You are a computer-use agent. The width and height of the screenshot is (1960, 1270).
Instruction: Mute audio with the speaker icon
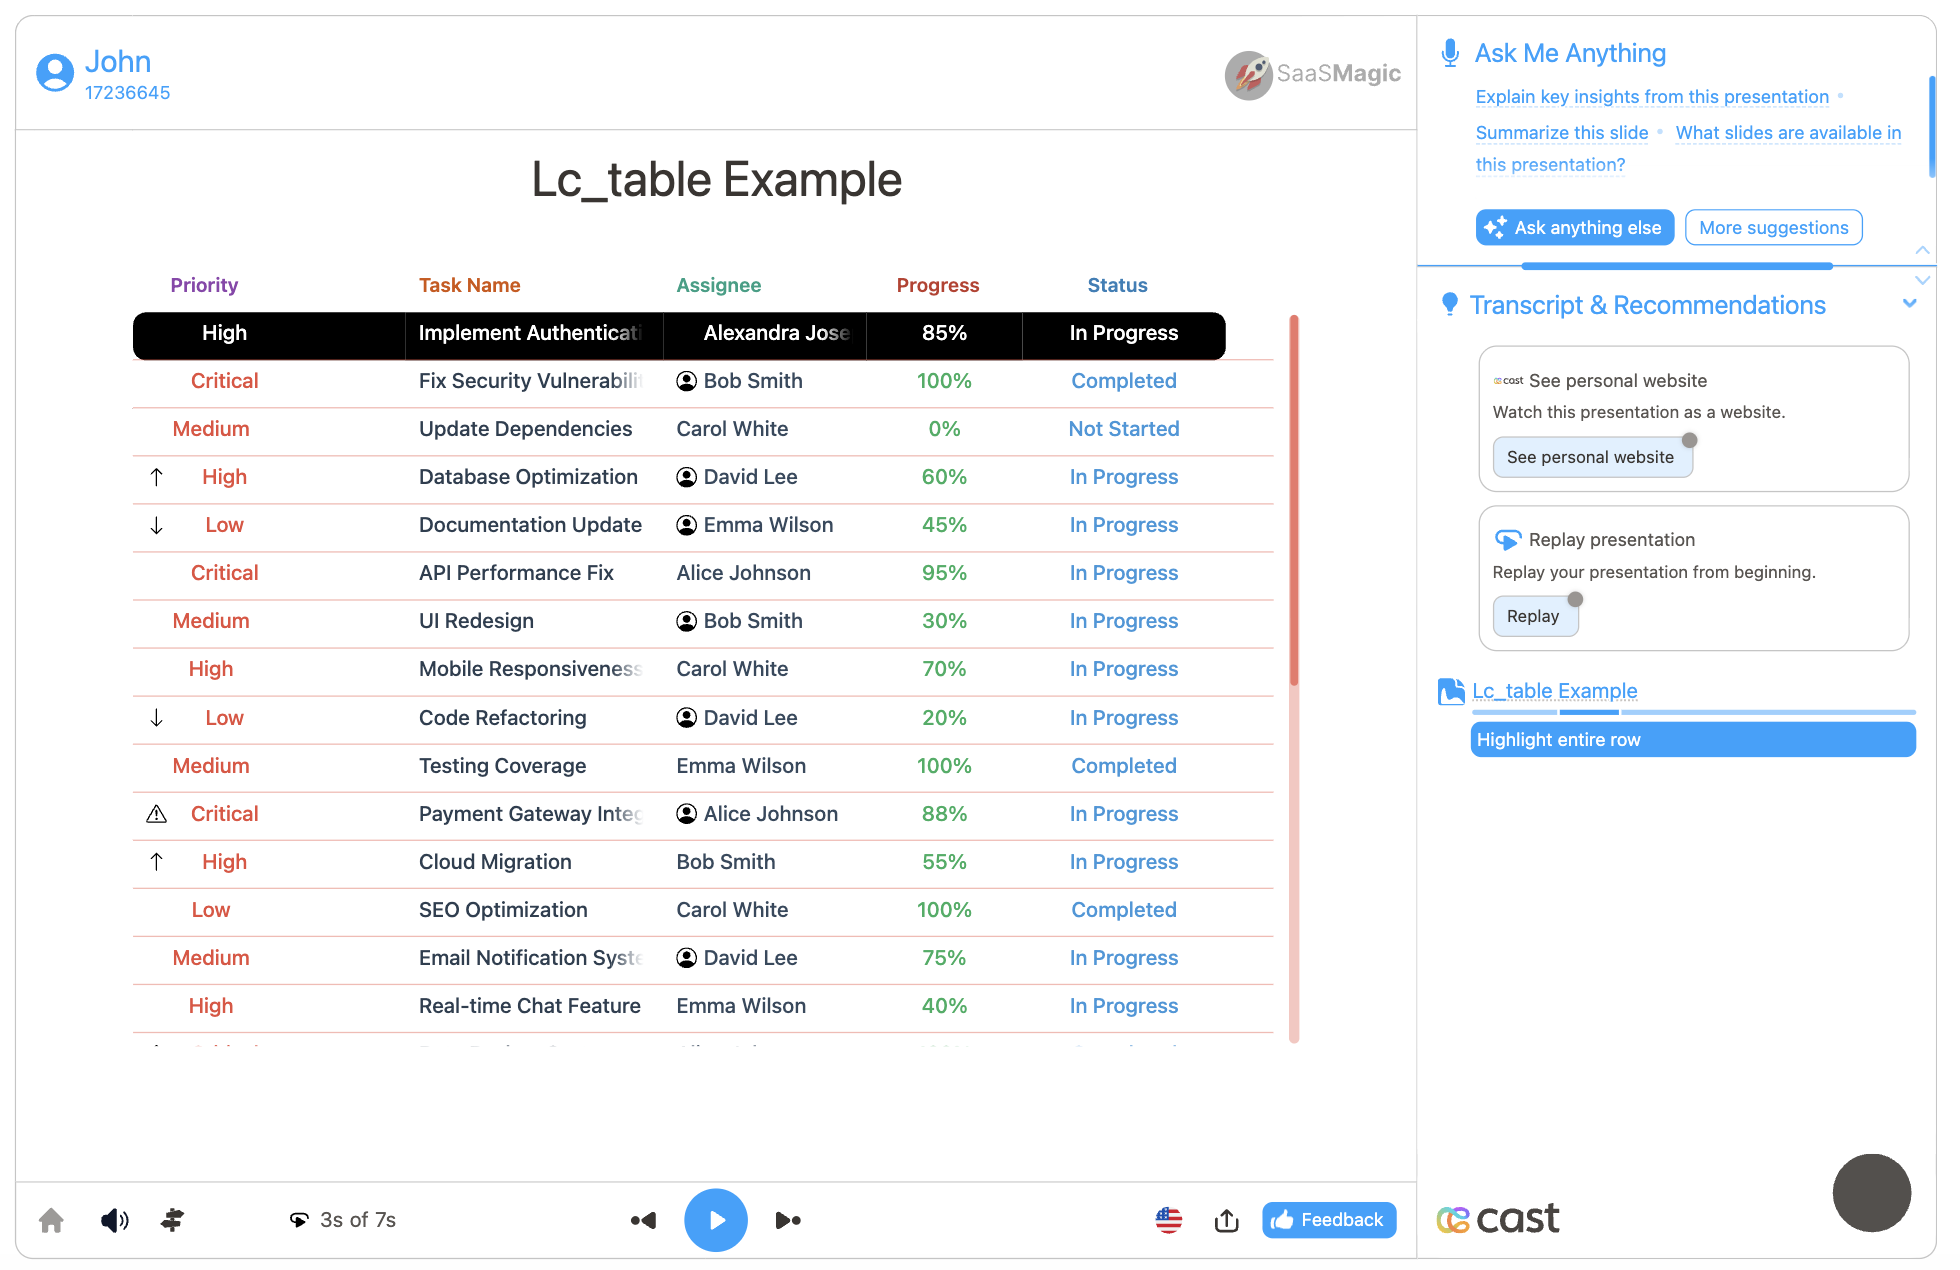coord(115,1220)
